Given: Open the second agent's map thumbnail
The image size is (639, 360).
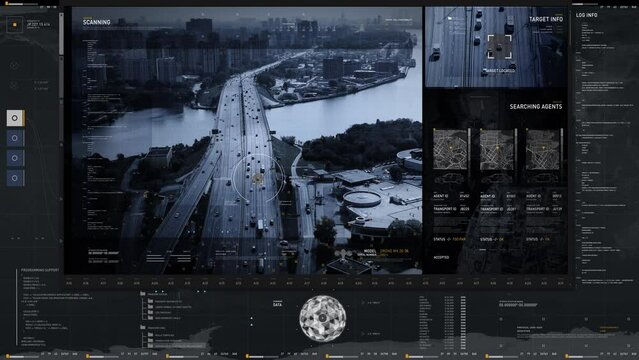Looking at the screenshot, I should tap(496, 150).
